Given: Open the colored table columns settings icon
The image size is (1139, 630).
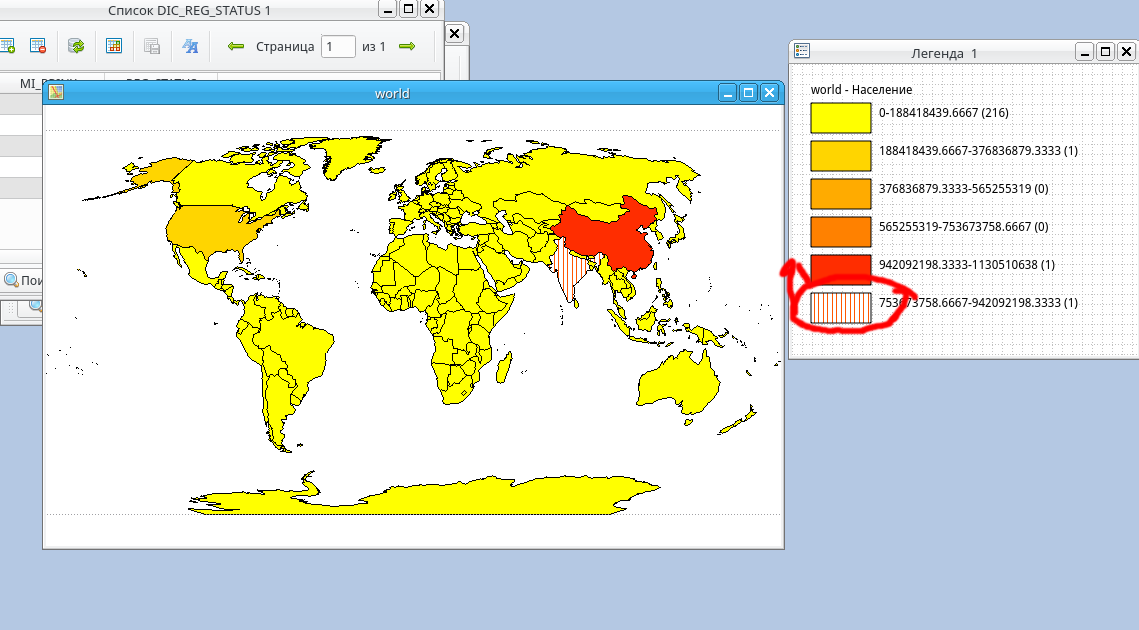Looking at the screenshot, I should click(114, 46).
